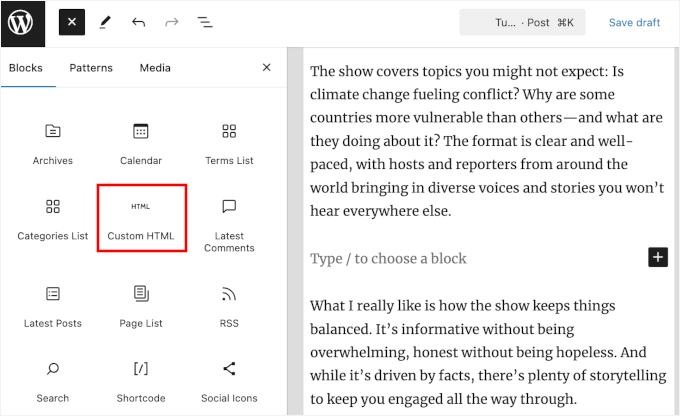Click the Save draft link
680x416 pixels.
pyautogui.click(x=634, y=22)
